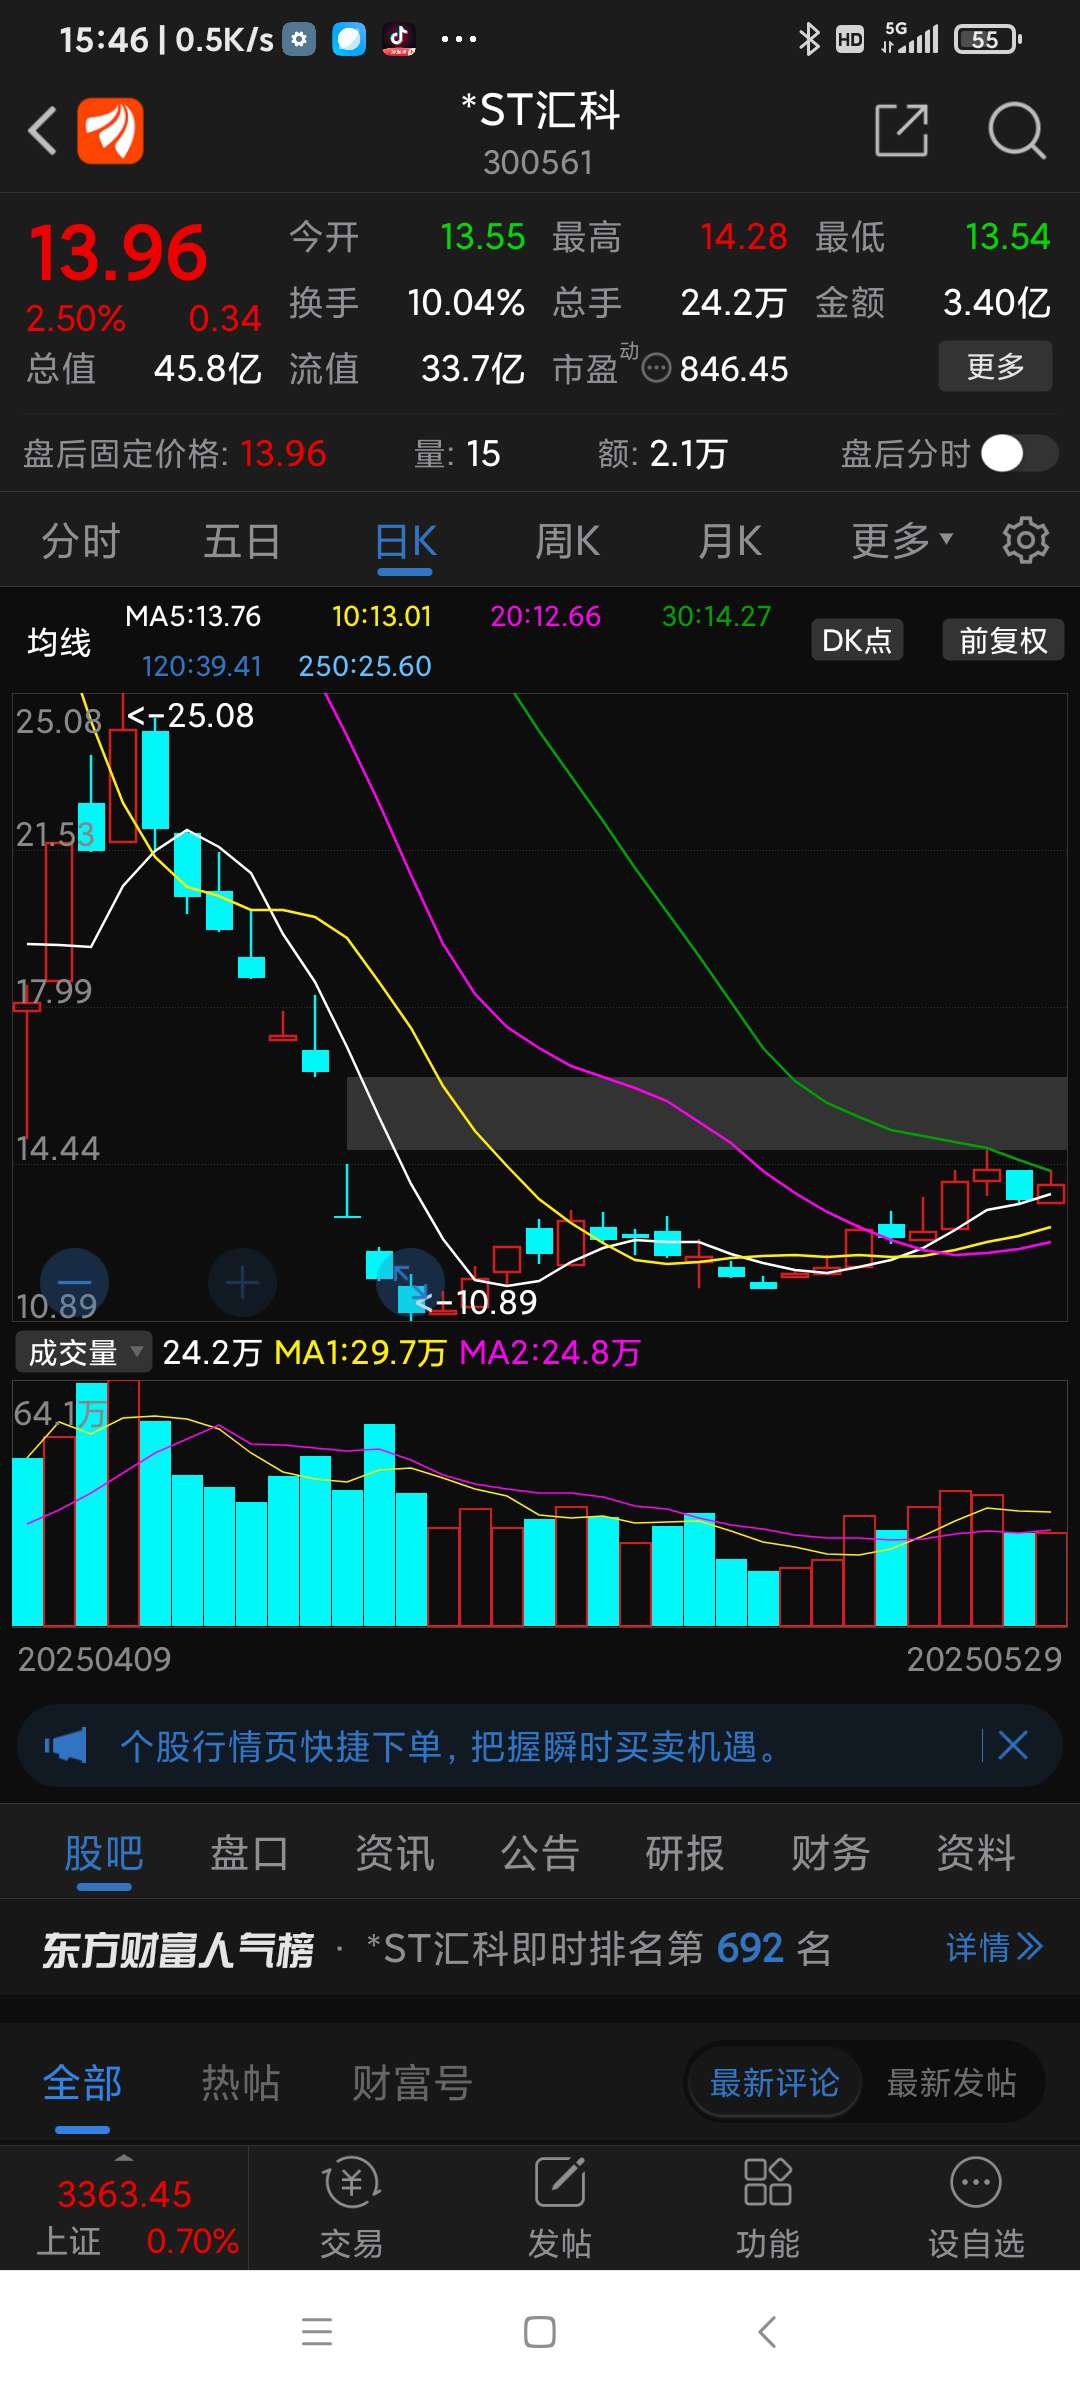1080x2400 pixels.
Task: Switch to 最新发帖 sorting
Action: click(951, 2083)
